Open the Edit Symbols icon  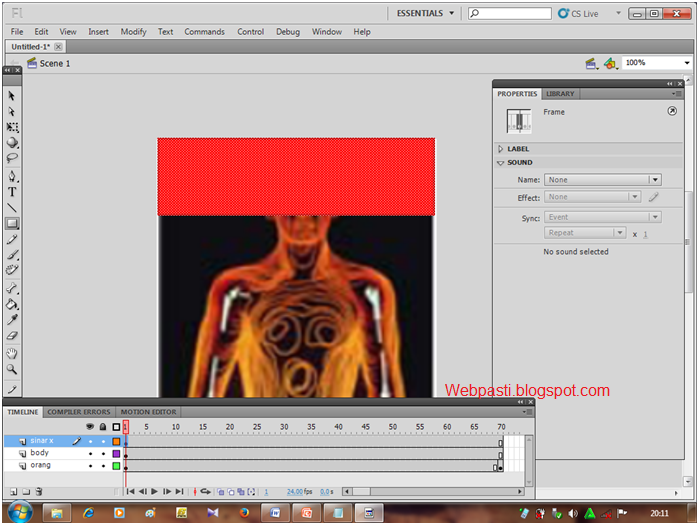click(x=611, y=64)
